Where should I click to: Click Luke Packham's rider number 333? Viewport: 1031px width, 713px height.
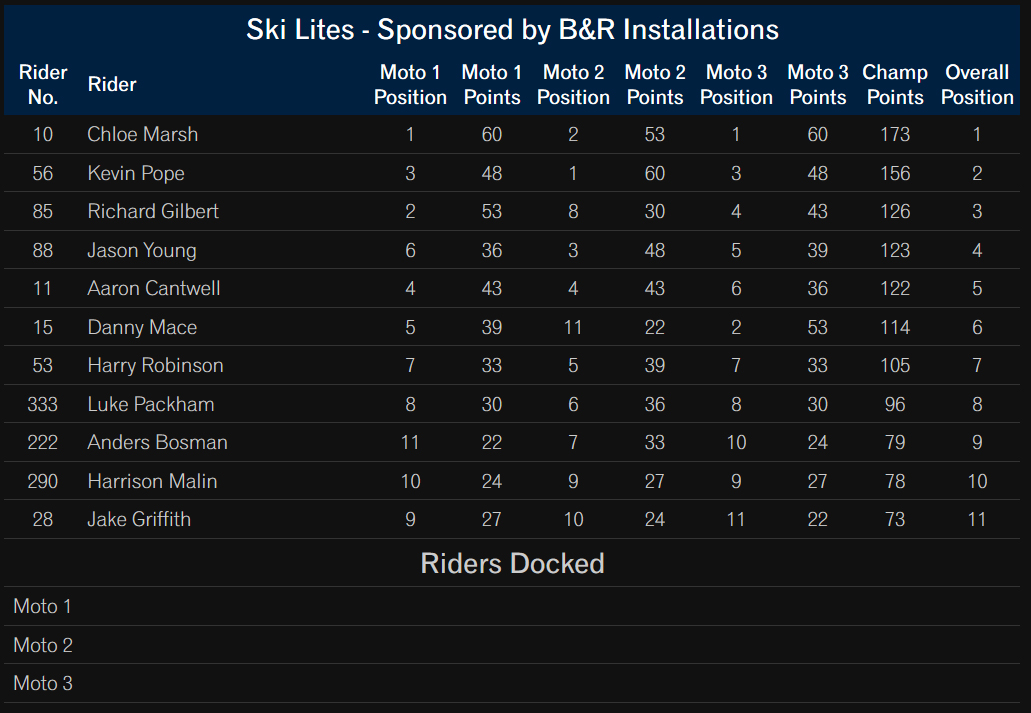click(43, 404)
